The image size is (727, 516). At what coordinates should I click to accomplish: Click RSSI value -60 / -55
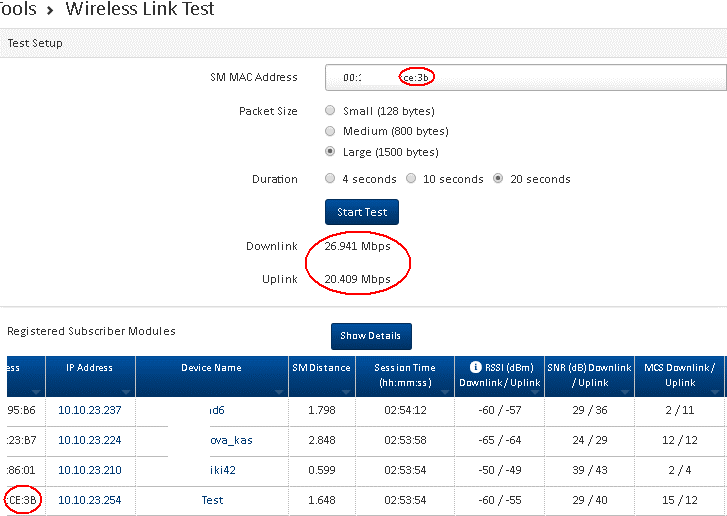[x=500, y=500]
